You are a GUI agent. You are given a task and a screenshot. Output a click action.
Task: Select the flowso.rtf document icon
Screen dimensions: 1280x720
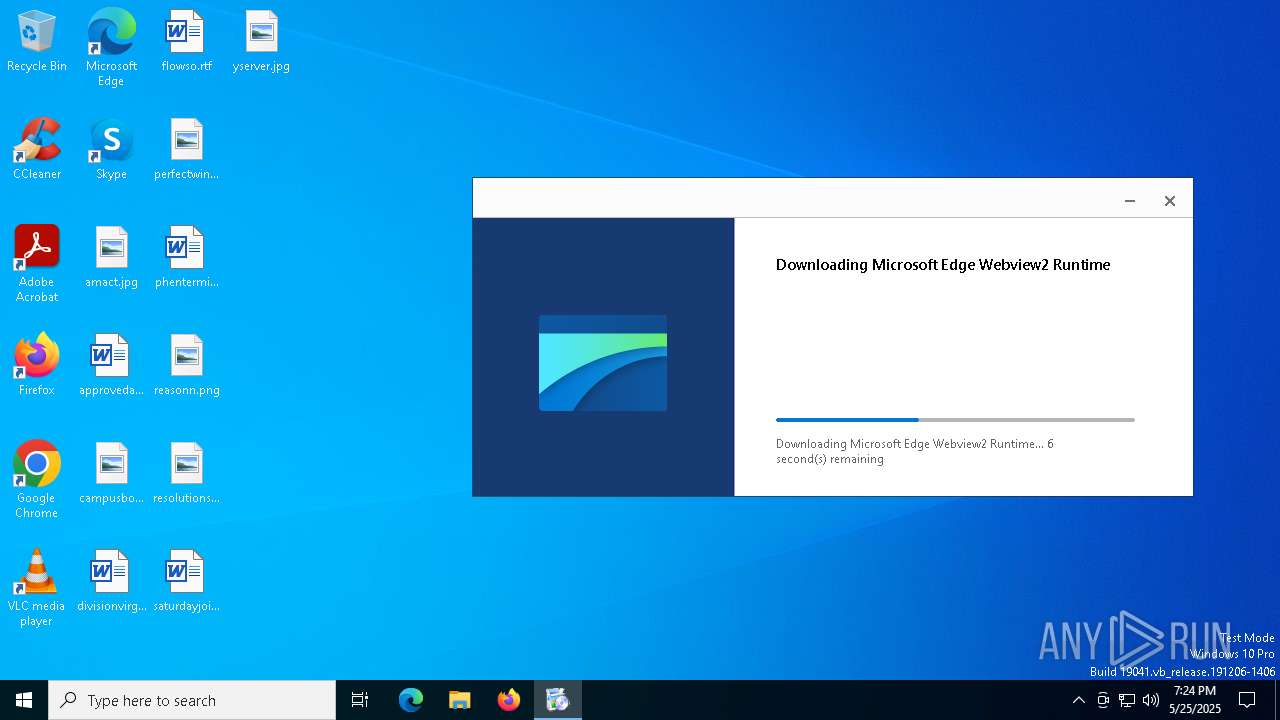[x=186, y=42]
